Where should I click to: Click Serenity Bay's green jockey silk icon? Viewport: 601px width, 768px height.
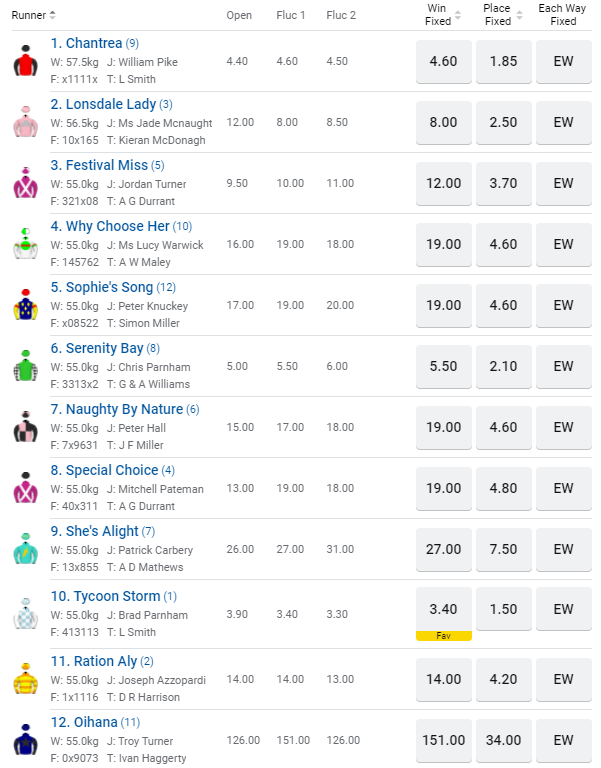pos(25,366)
